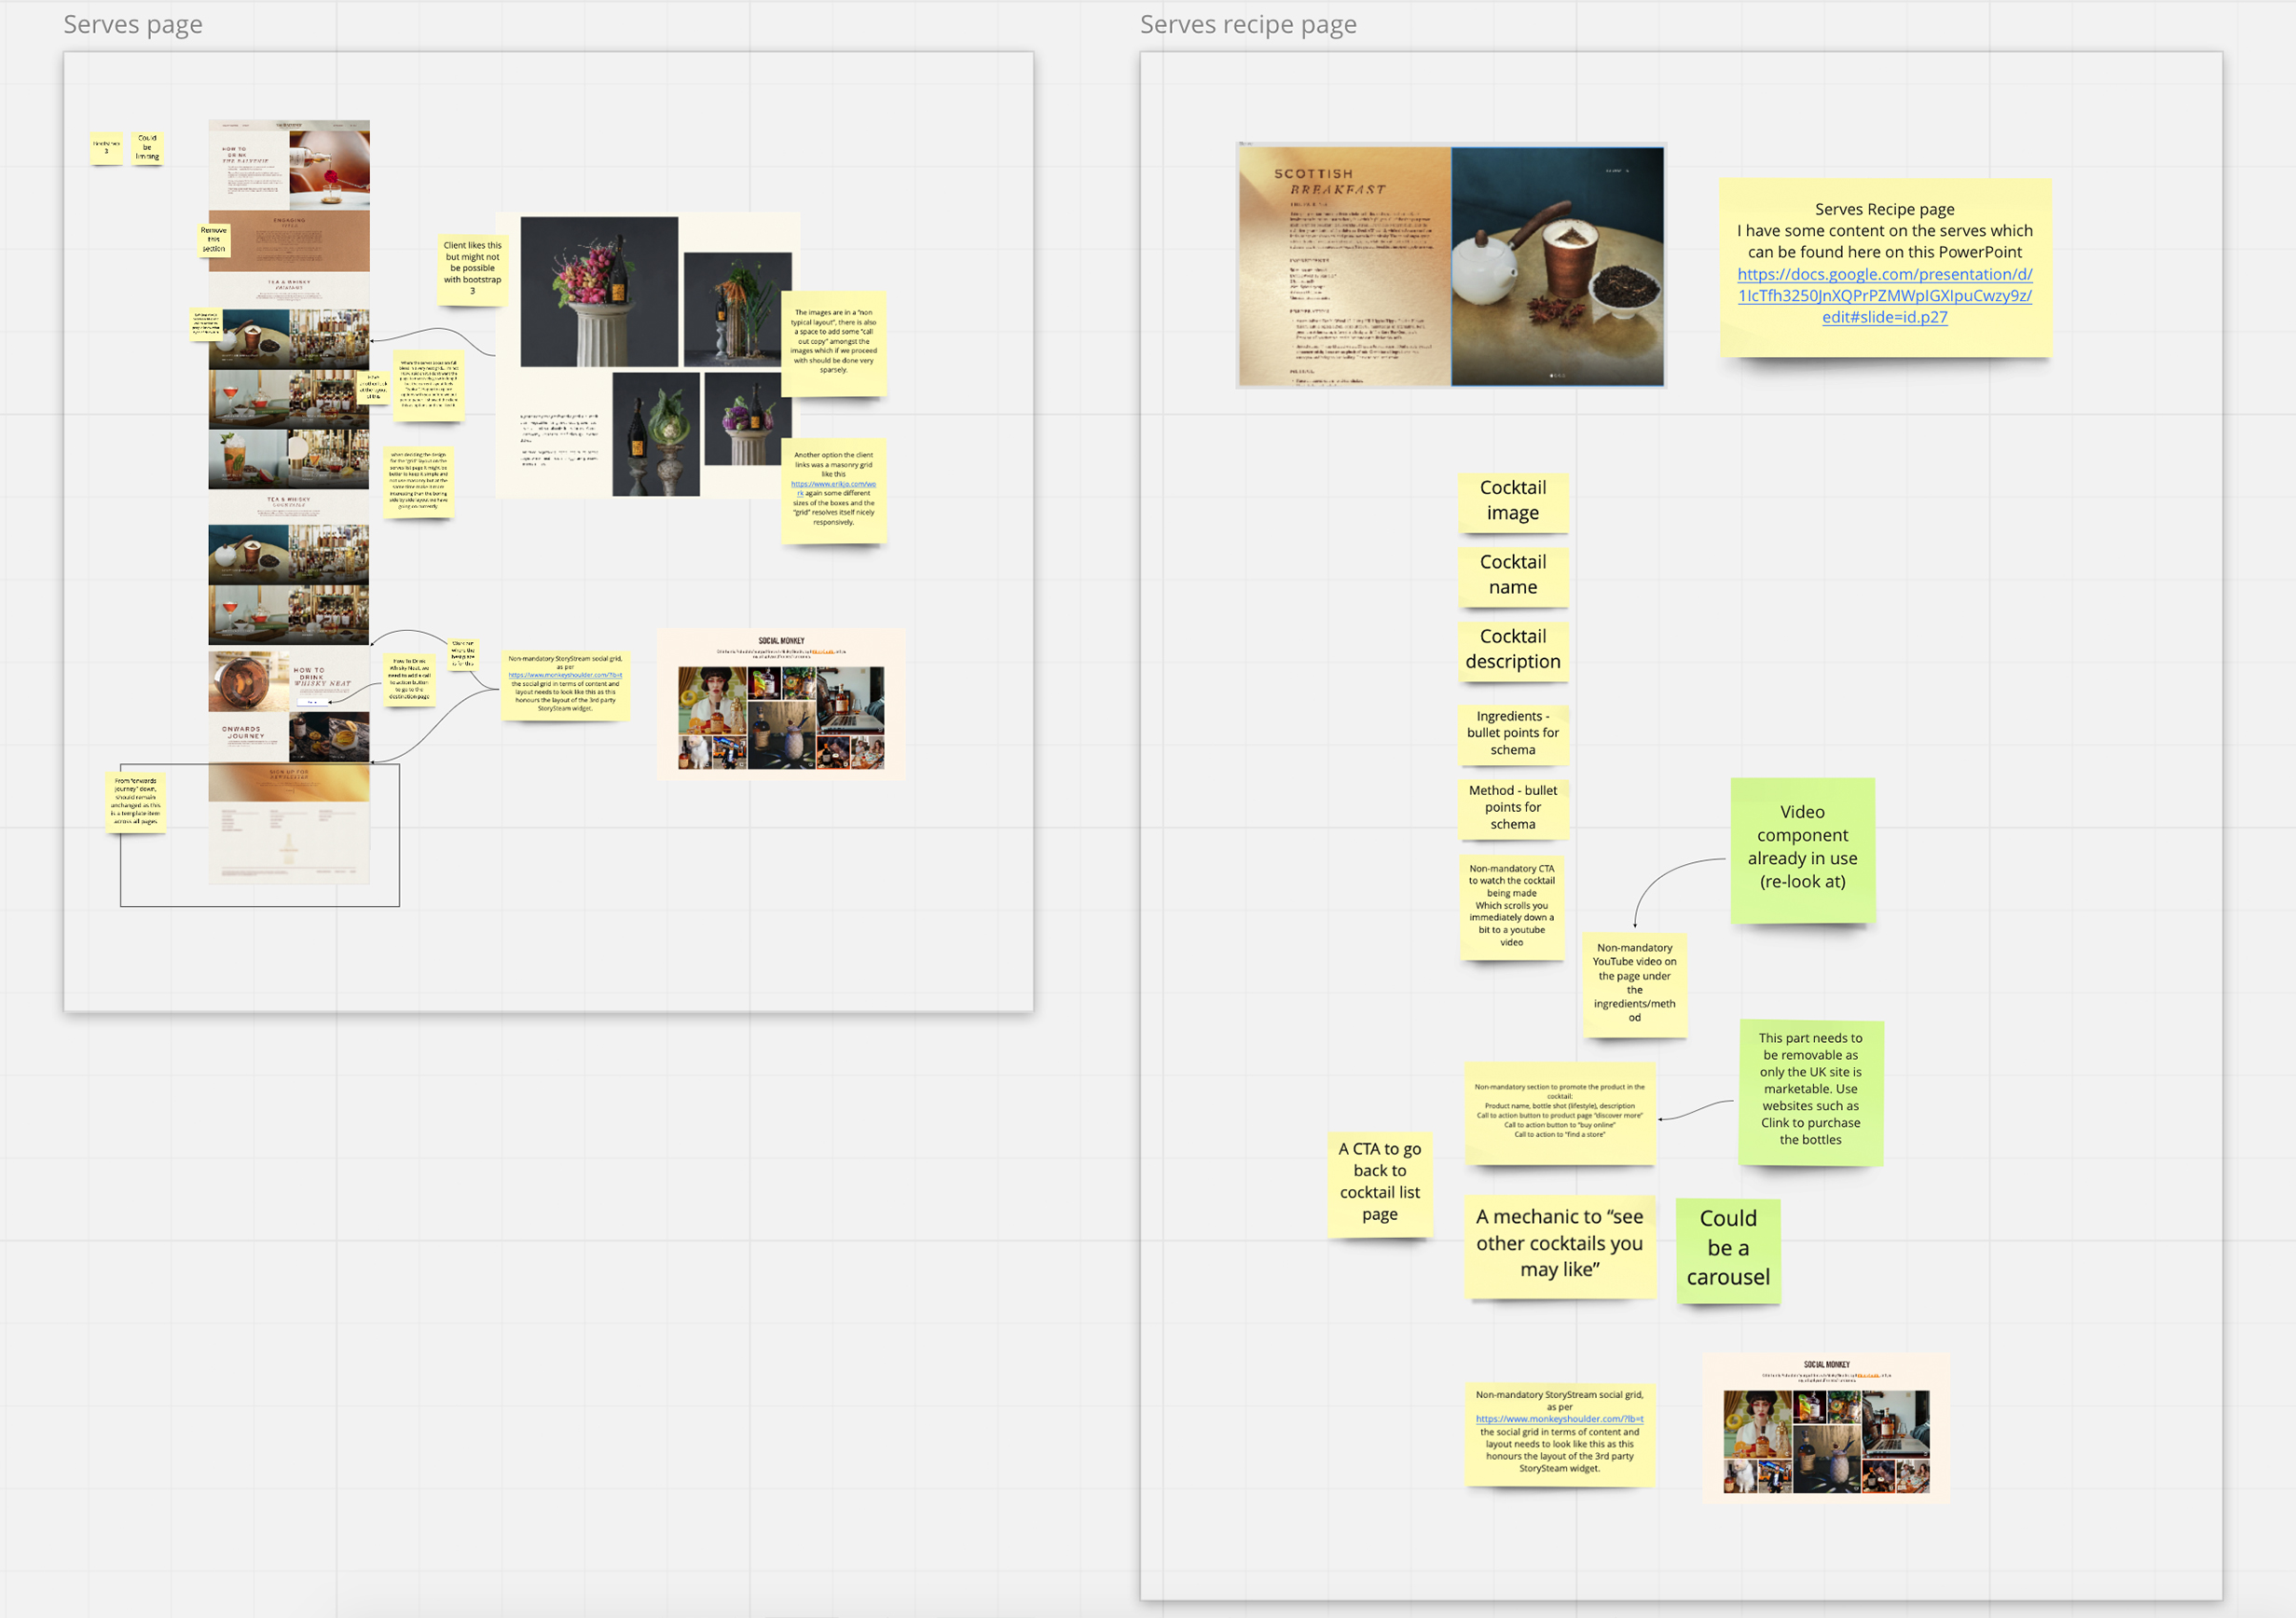Select the "Non-mandatory YouTube video" sticky note

pos(1634,984)
